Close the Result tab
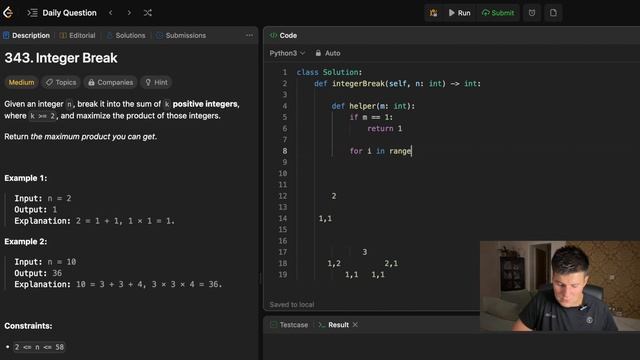This screenshot has width=640, height=360. coord(355,325)
